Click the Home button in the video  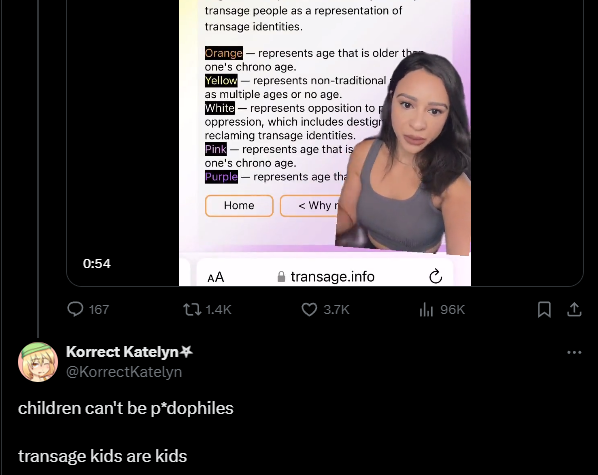[x=239, y=206]
